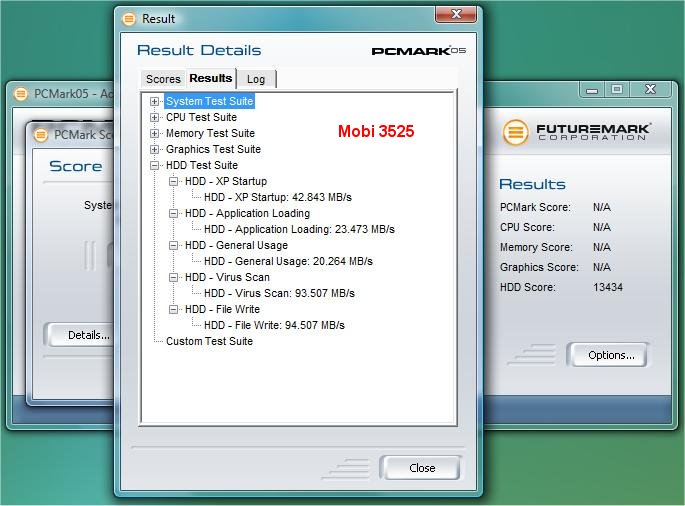Click HDD Score value 13434
Image resolution: width=685 pixels, height=506 pixels.
click(608, 288)
